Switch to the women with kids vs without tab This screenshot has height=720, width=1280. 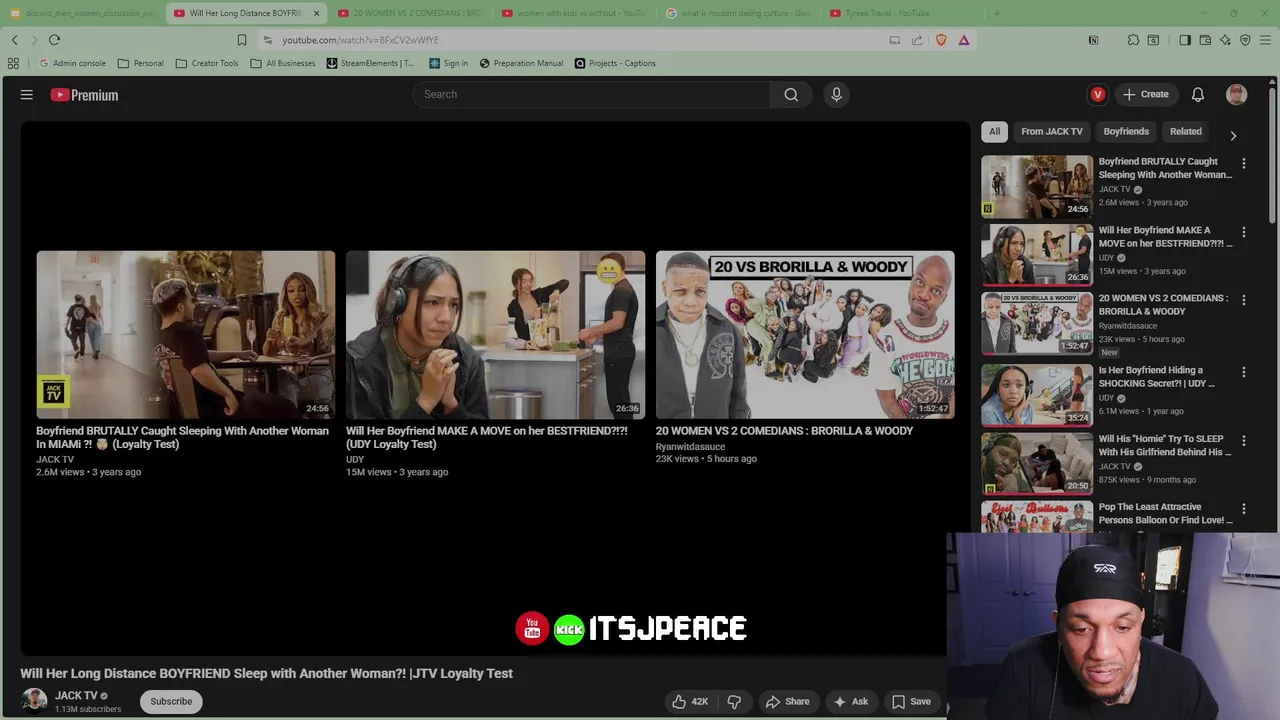point(574,13)
